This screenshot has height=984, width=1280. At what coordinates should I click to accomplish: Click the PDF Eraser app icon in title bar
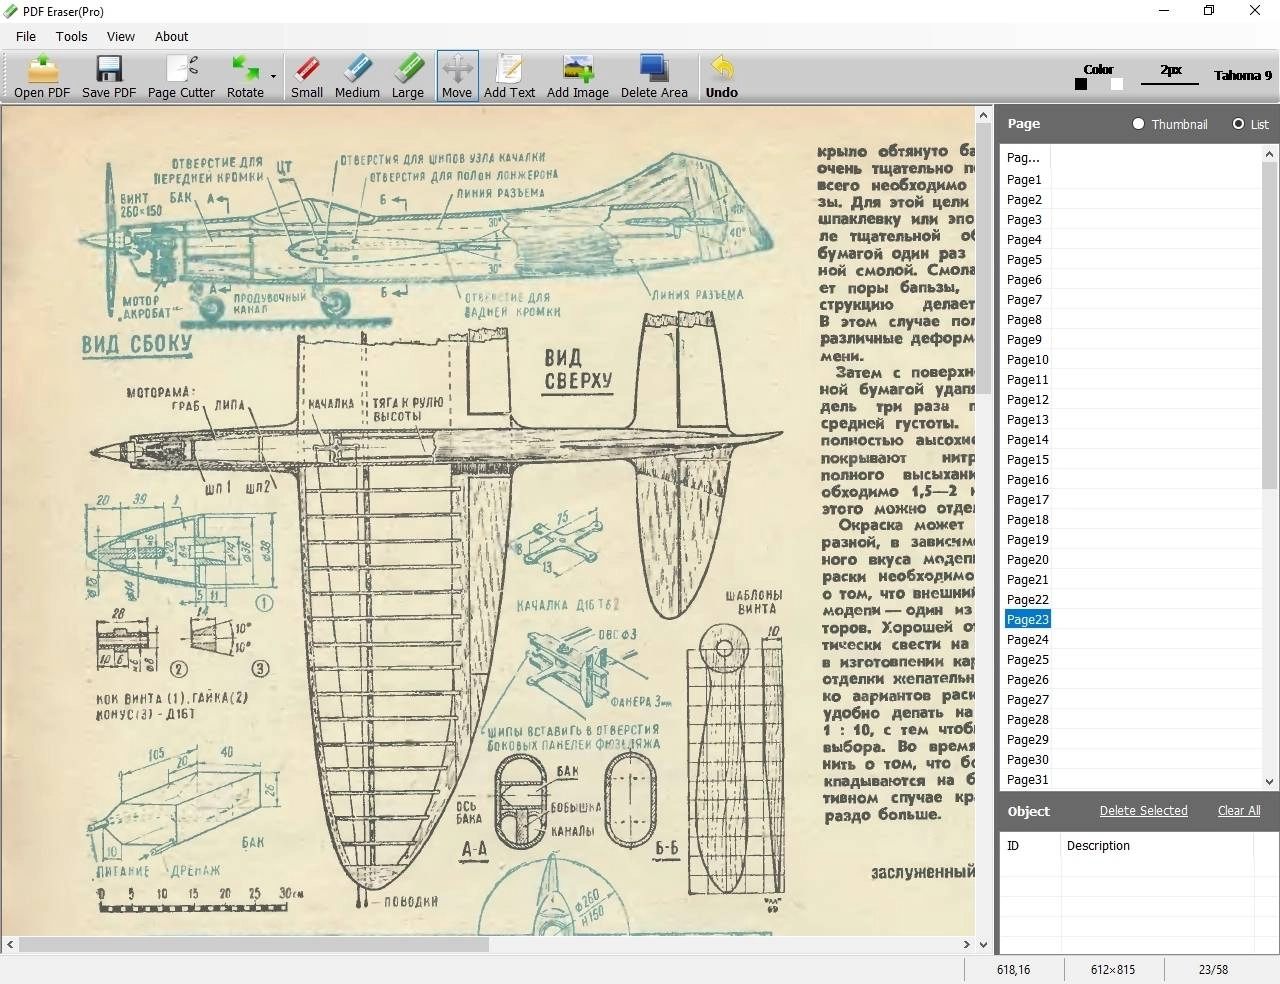tap(11, 11)
